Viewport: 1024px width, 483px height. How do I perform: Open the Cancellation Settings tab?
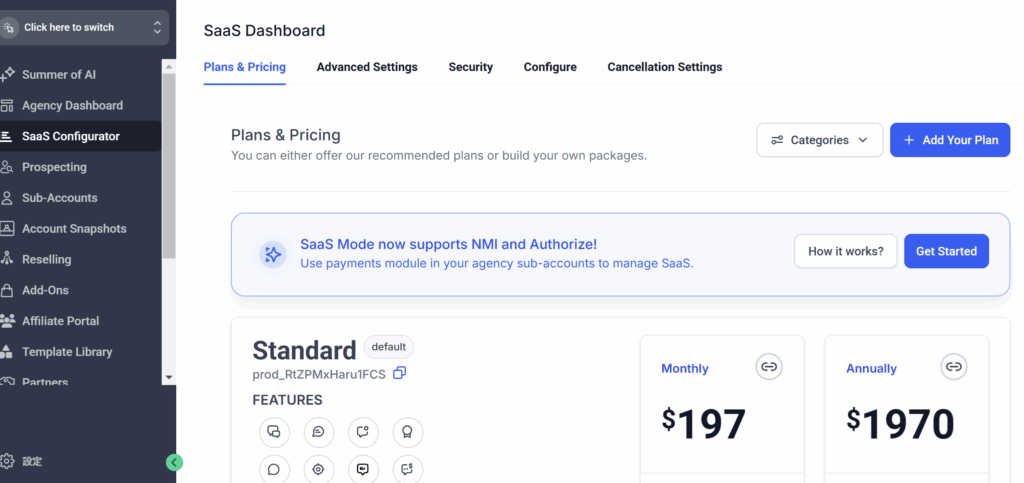pos(665,67)
